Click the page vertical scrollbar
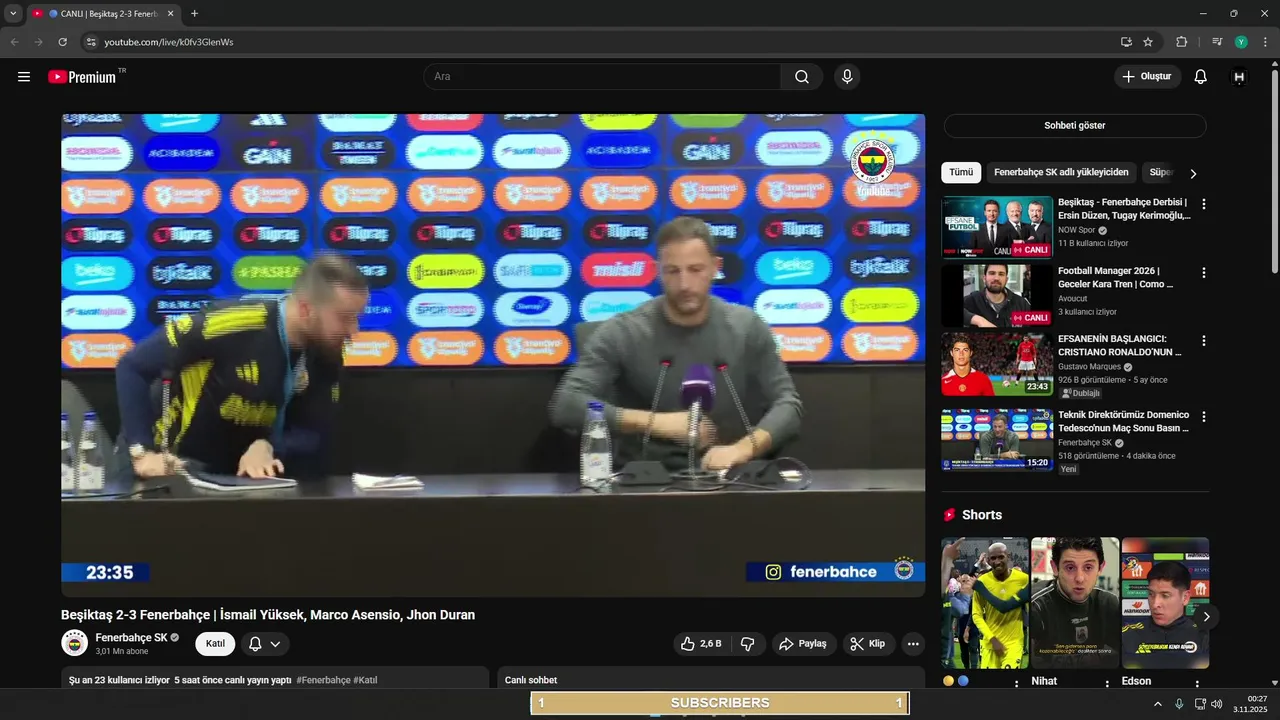 click(x=1274, y=170)
